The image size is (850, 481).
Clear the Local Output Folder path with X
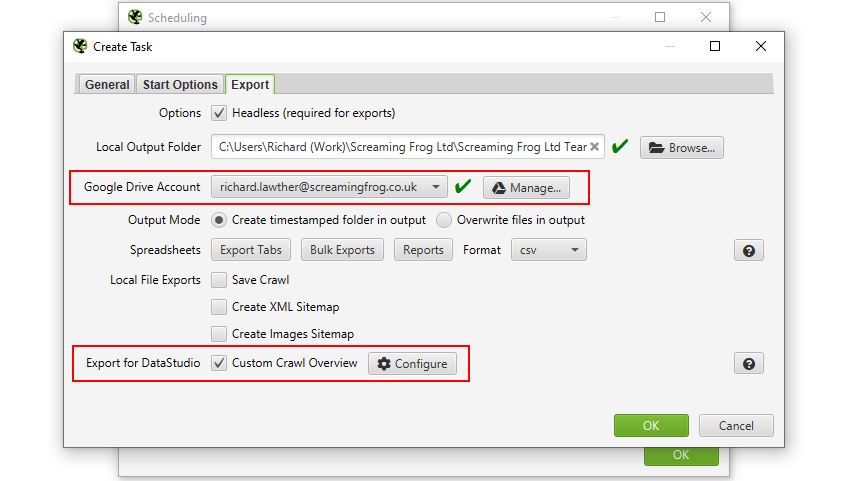(594, 147)
